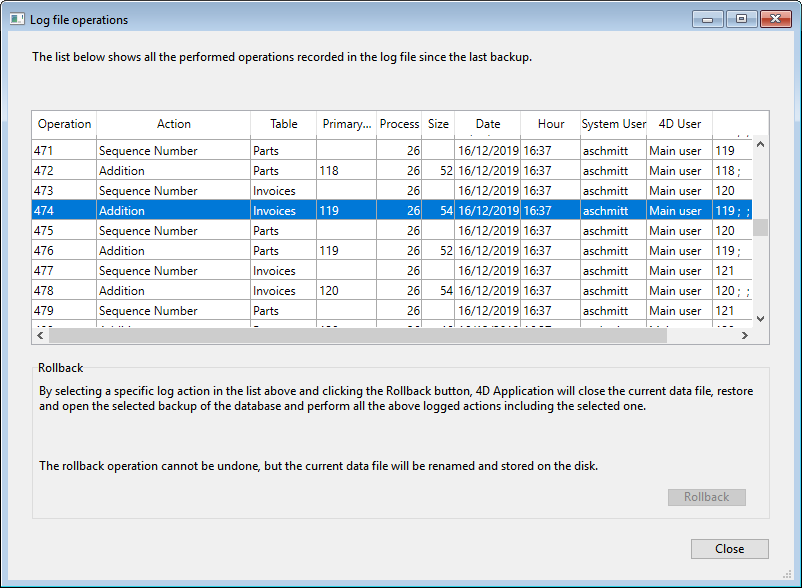This screenshot has height=588, width=802.
Task: Click the Close button at bottom
Action: pos(729,549)
